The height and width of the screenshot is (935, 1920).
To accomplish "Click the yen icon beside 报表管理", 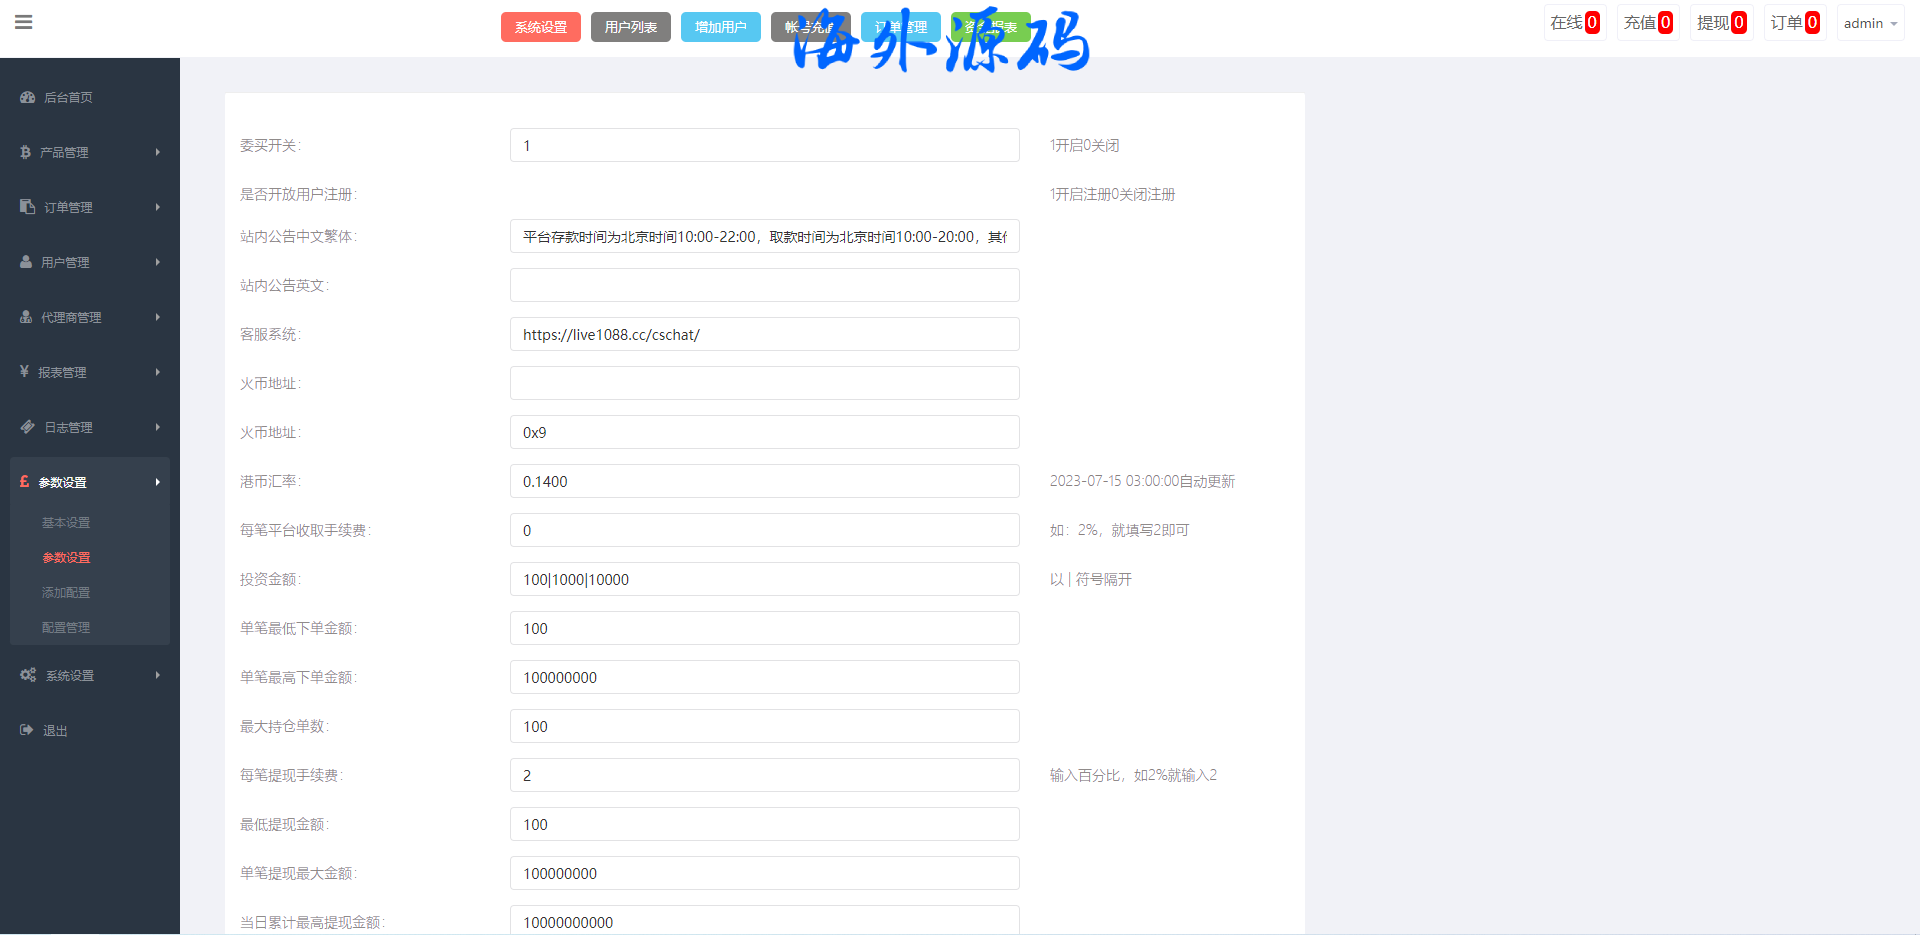I will 24,372.
